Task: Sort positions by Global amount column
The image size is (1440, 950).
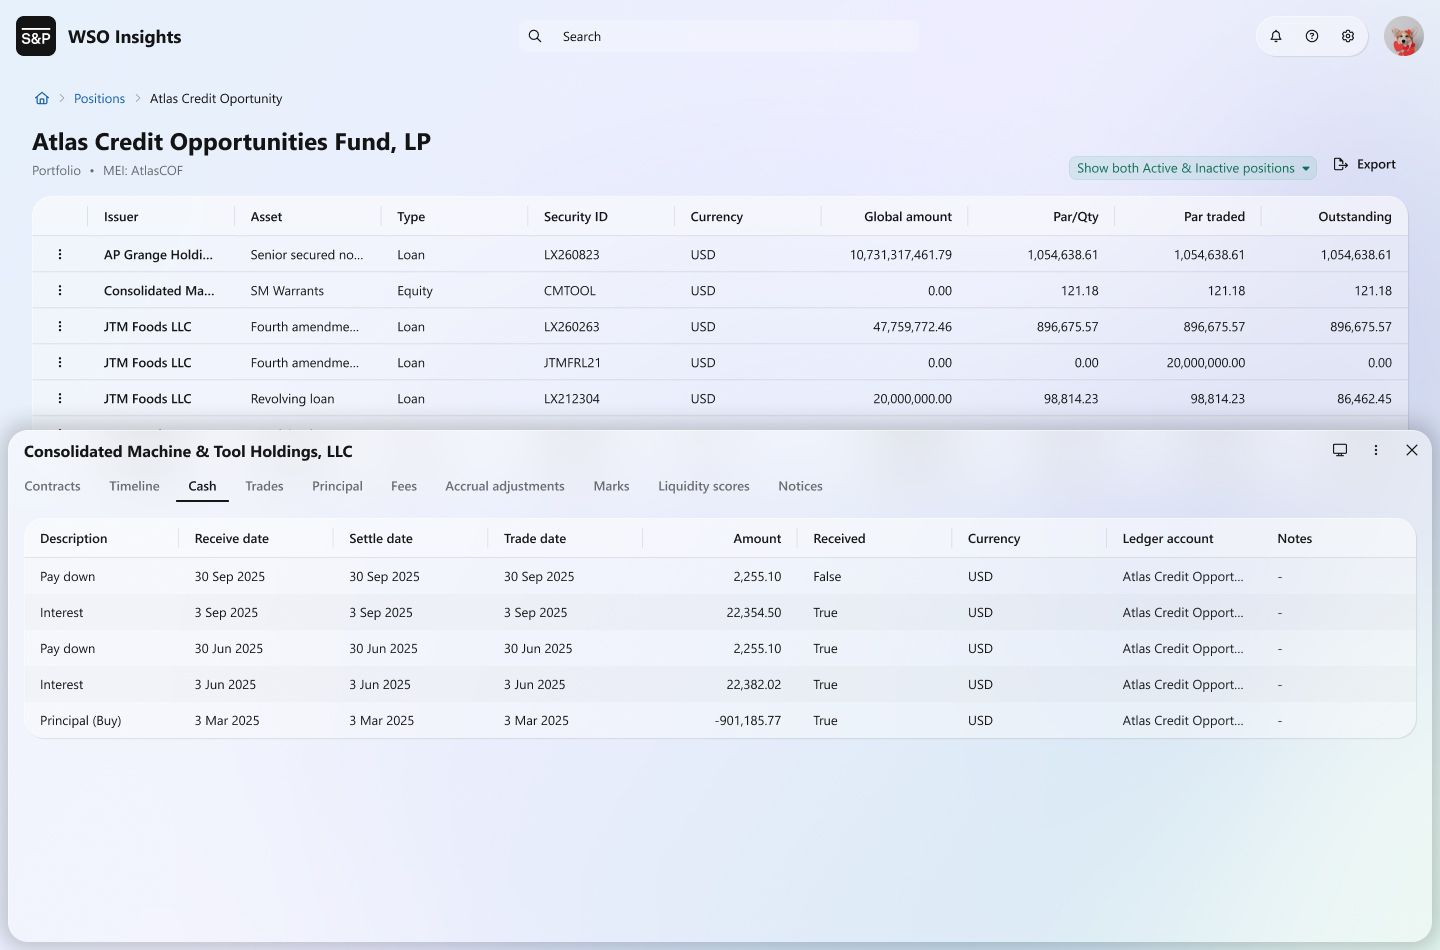Action: tap(908, 216)
